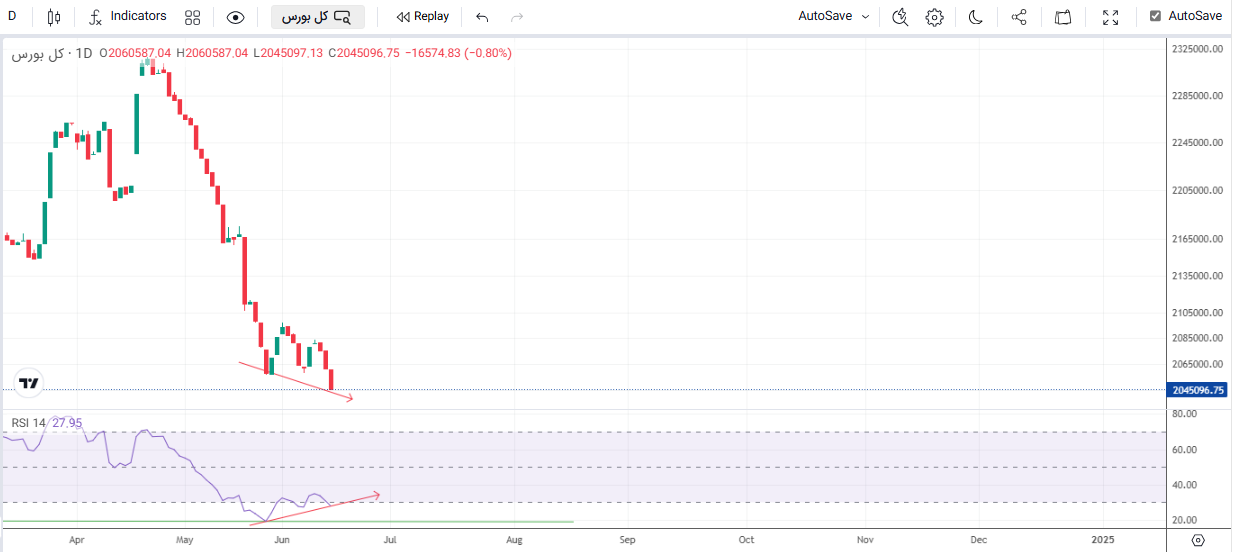Click the Sep label on time axis
This screenshot has width=1233, height=552.
(627, 539)
